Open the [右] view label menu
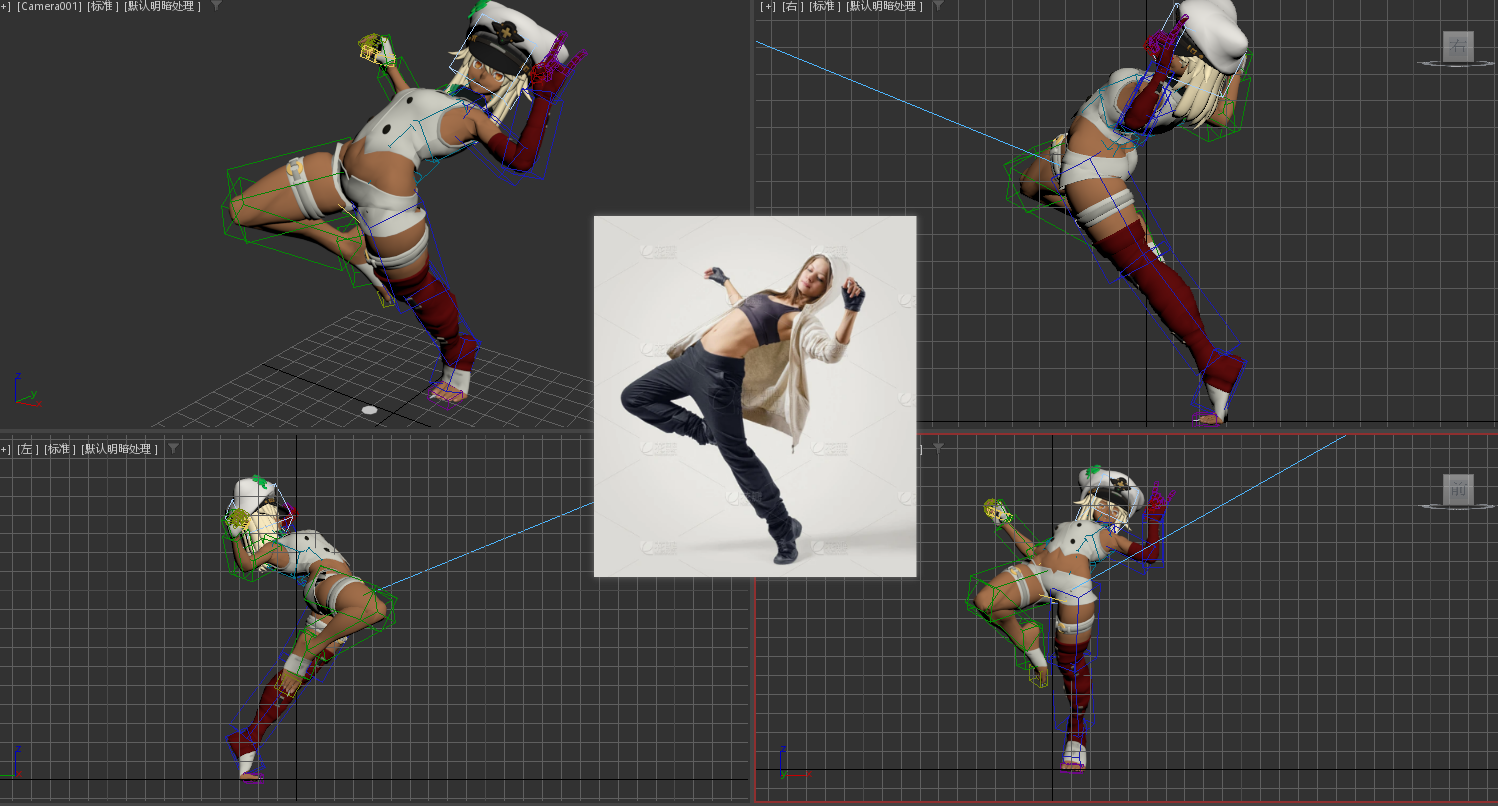Screen dimensions: 1498x806 point(792,6)
